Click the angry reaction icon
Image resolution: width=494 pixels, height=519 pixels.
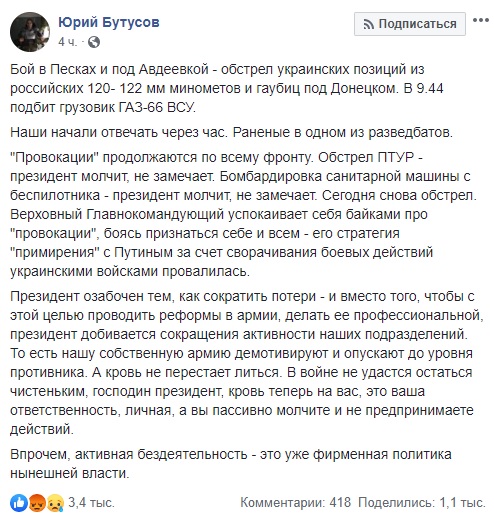point(37,503)
